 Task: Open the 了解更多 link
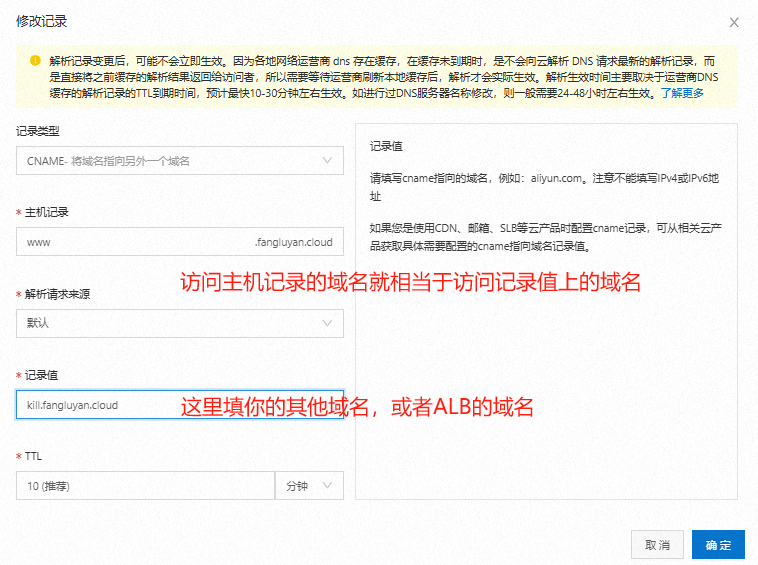pos(682,93)
